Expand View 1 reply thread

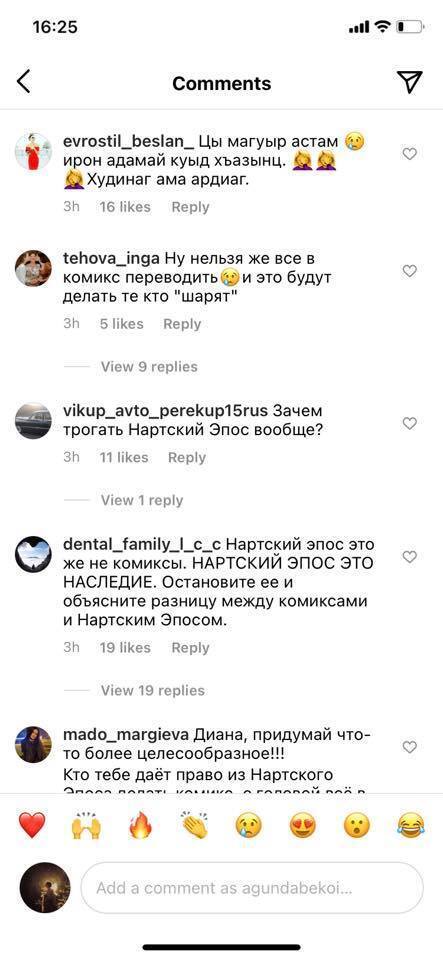(142, 500)
